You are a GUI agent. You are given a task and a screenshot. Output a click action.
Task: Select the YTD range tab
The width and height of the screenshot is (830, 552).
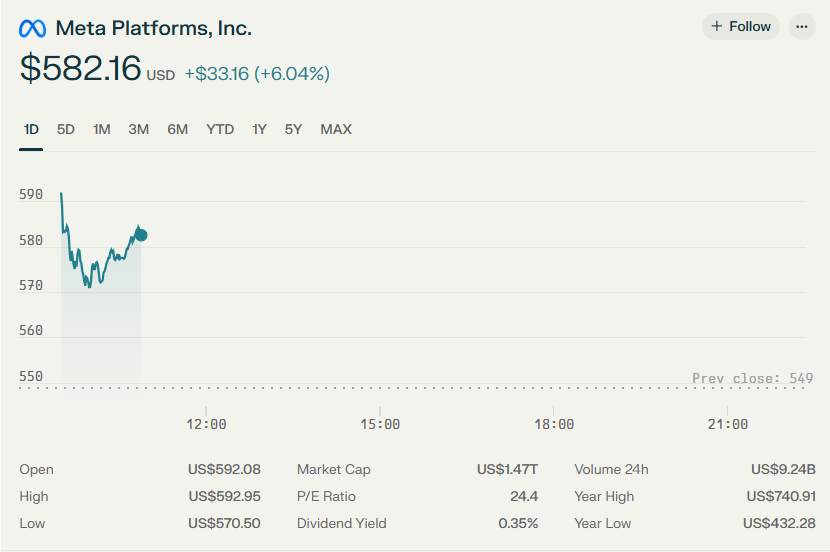pyautogui.click(x=220, y=129)
